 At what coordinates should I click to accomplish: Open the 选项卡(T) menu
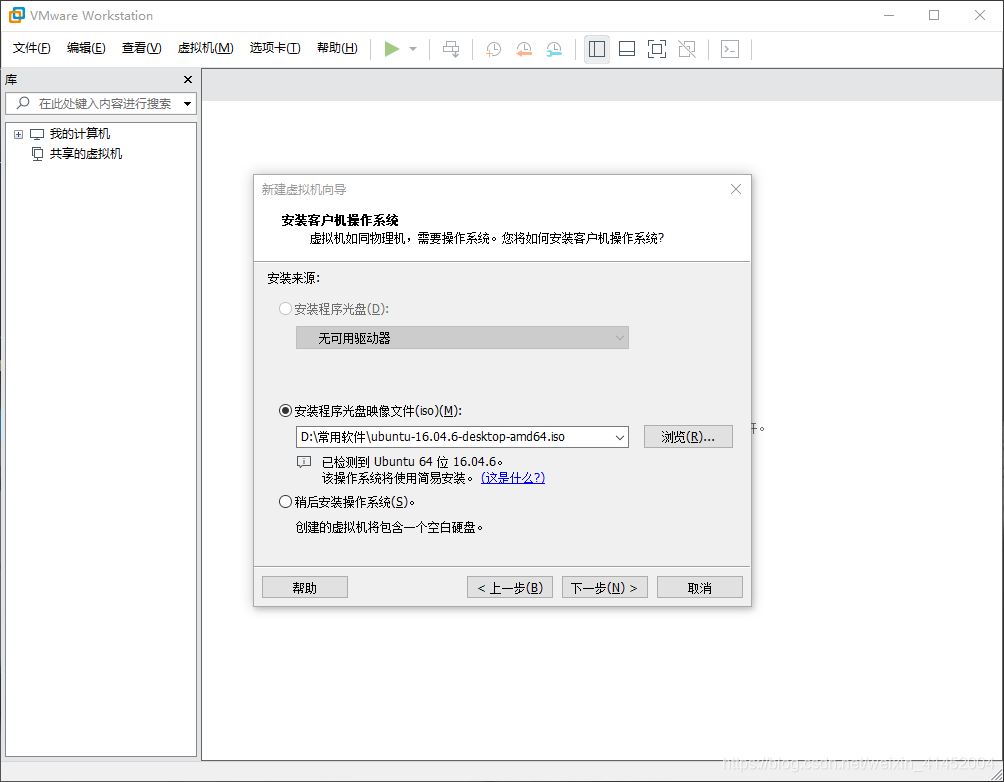[274, 47]
